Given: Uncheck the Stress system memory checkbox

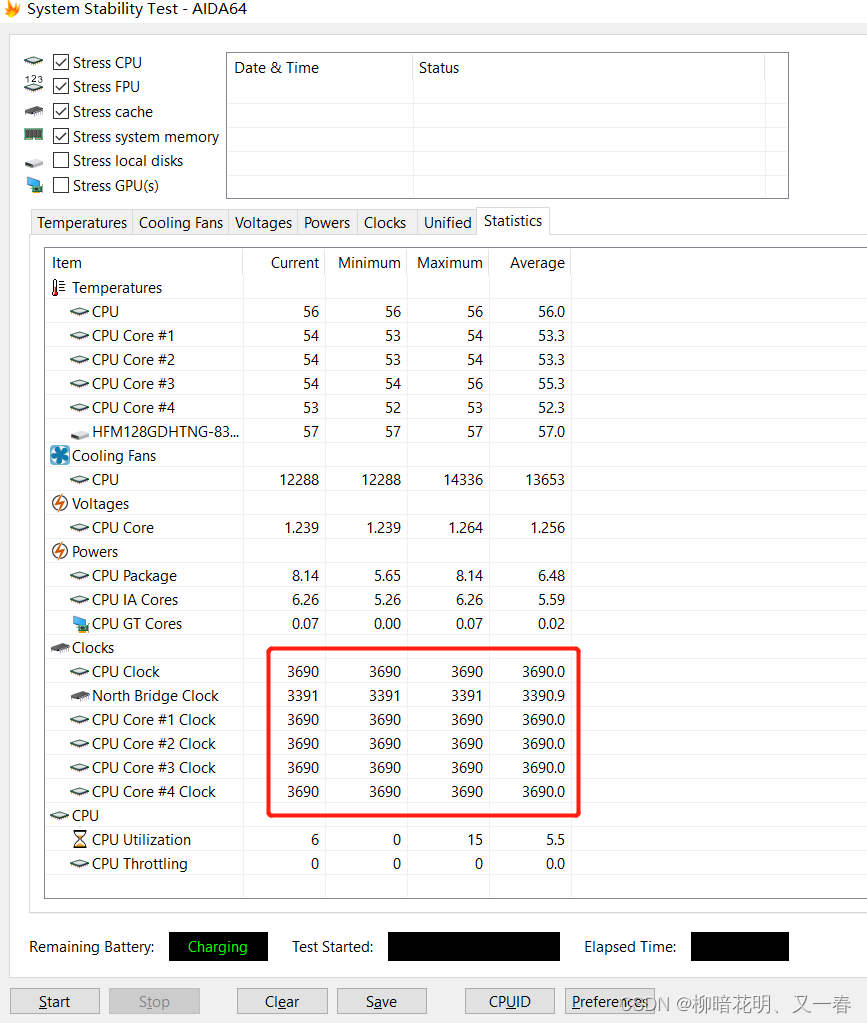Looking at the screenshot, I should [x=61, y=136].
